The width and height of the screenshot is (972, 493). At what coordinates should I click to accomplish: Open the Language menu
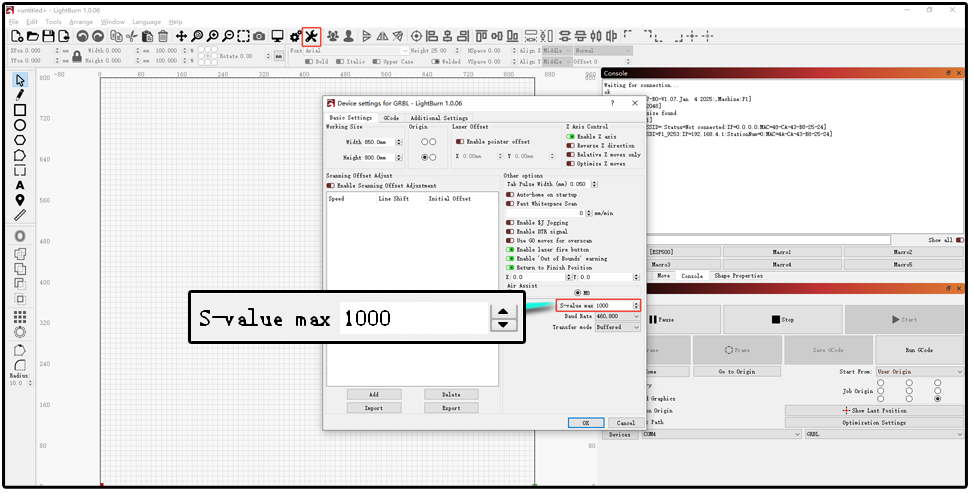click(x=146, y=22)
